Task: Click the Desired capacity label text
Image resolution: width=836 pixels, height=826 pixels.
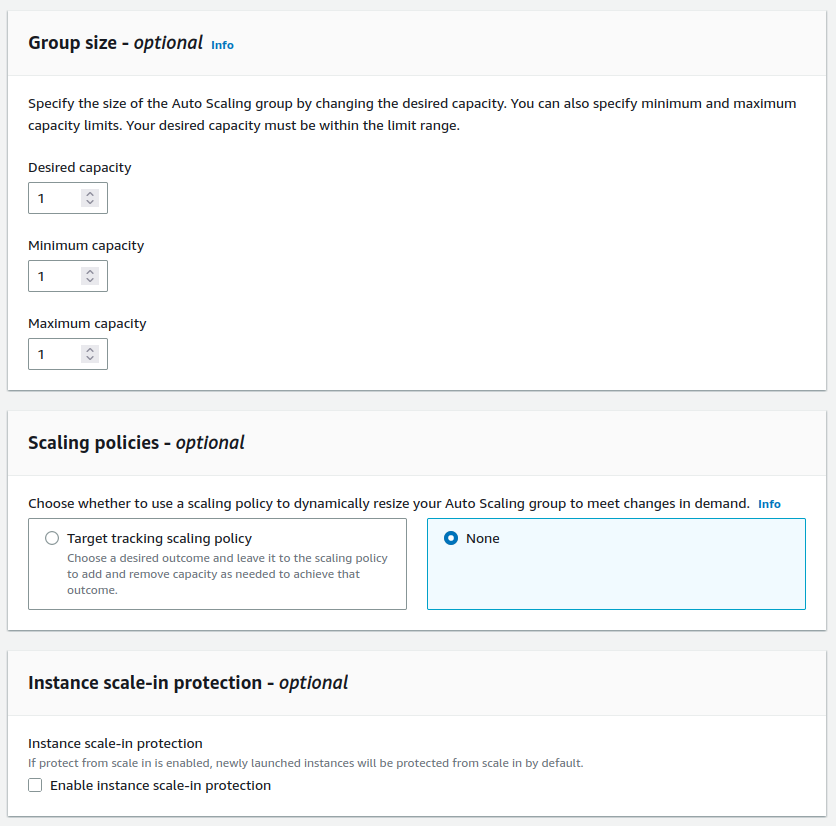Action: pyautogui.click(x=79, y=168)
